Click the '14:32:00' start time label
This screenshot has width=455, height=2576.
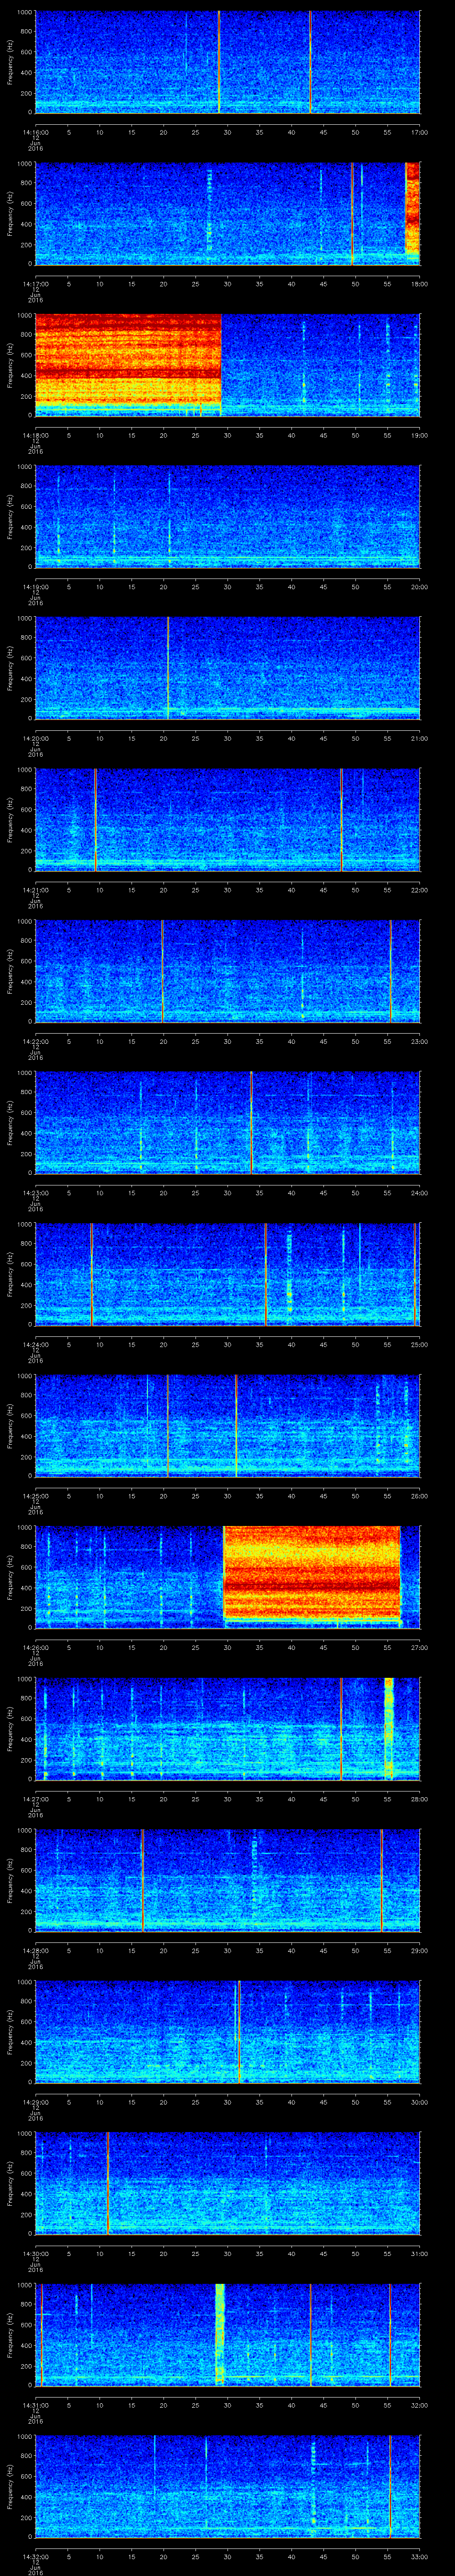(36, 2557)
